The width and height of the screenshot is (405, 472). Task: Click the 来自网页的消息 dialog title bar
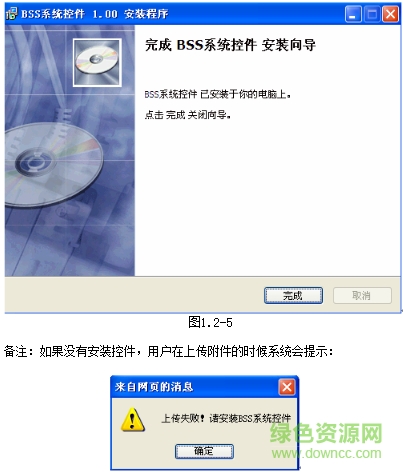coord(194,387)
